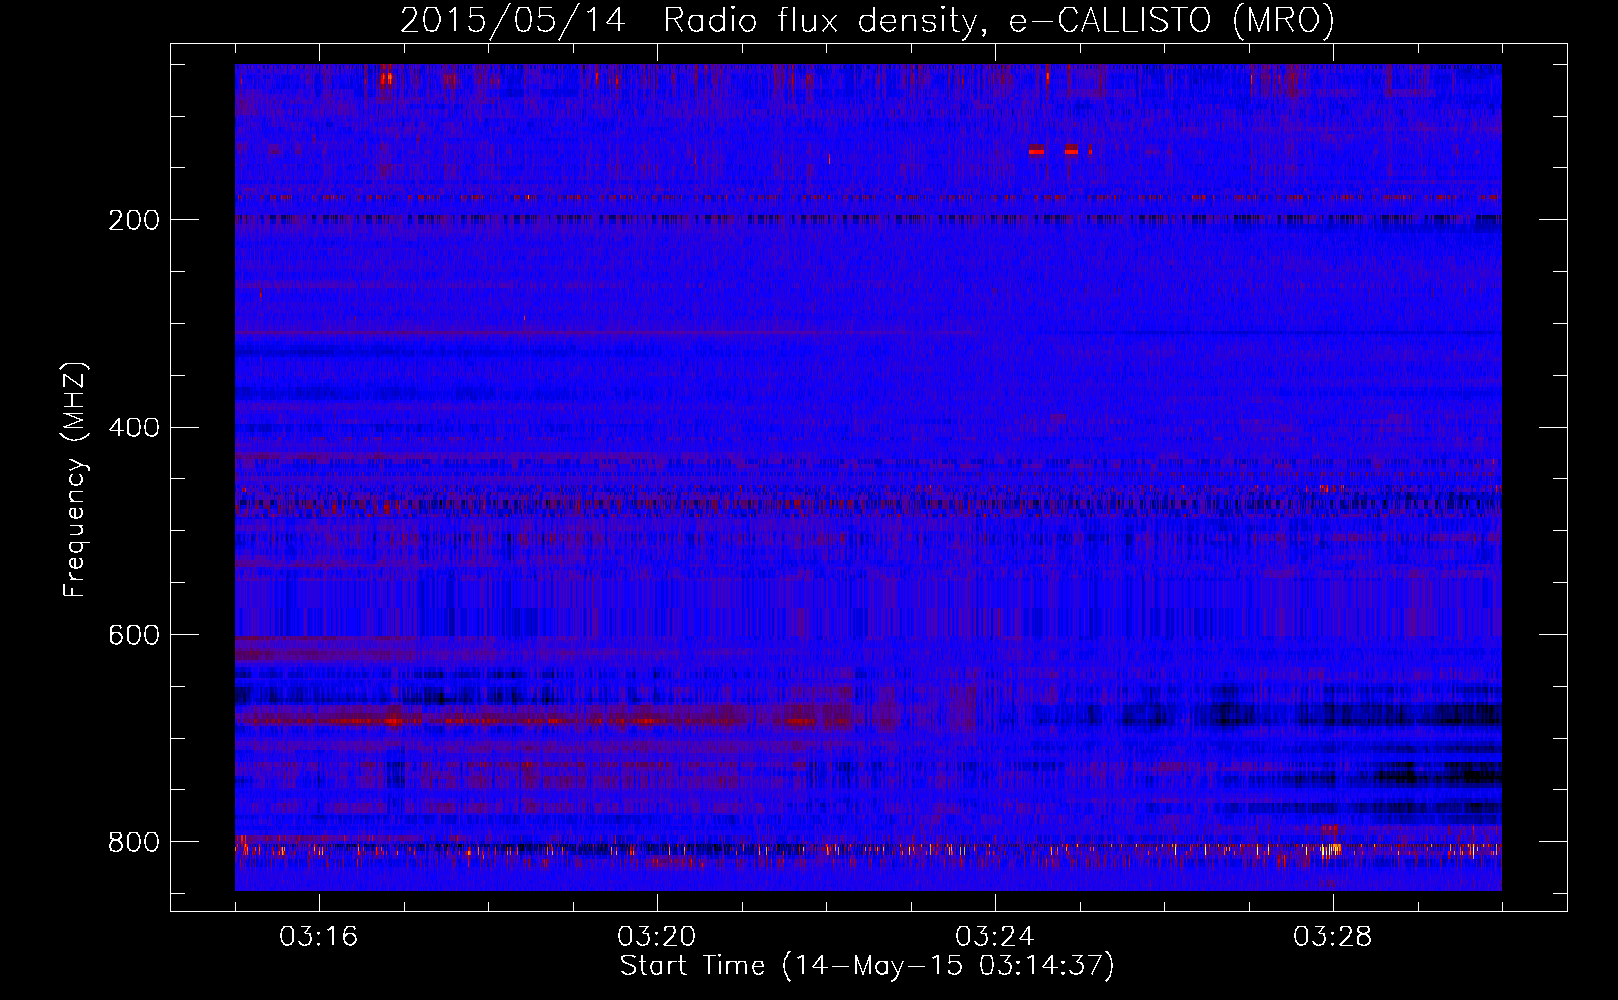Click the 600 frequency tick label
Screen dimensions: 1618x1000
tap(133, 635)
